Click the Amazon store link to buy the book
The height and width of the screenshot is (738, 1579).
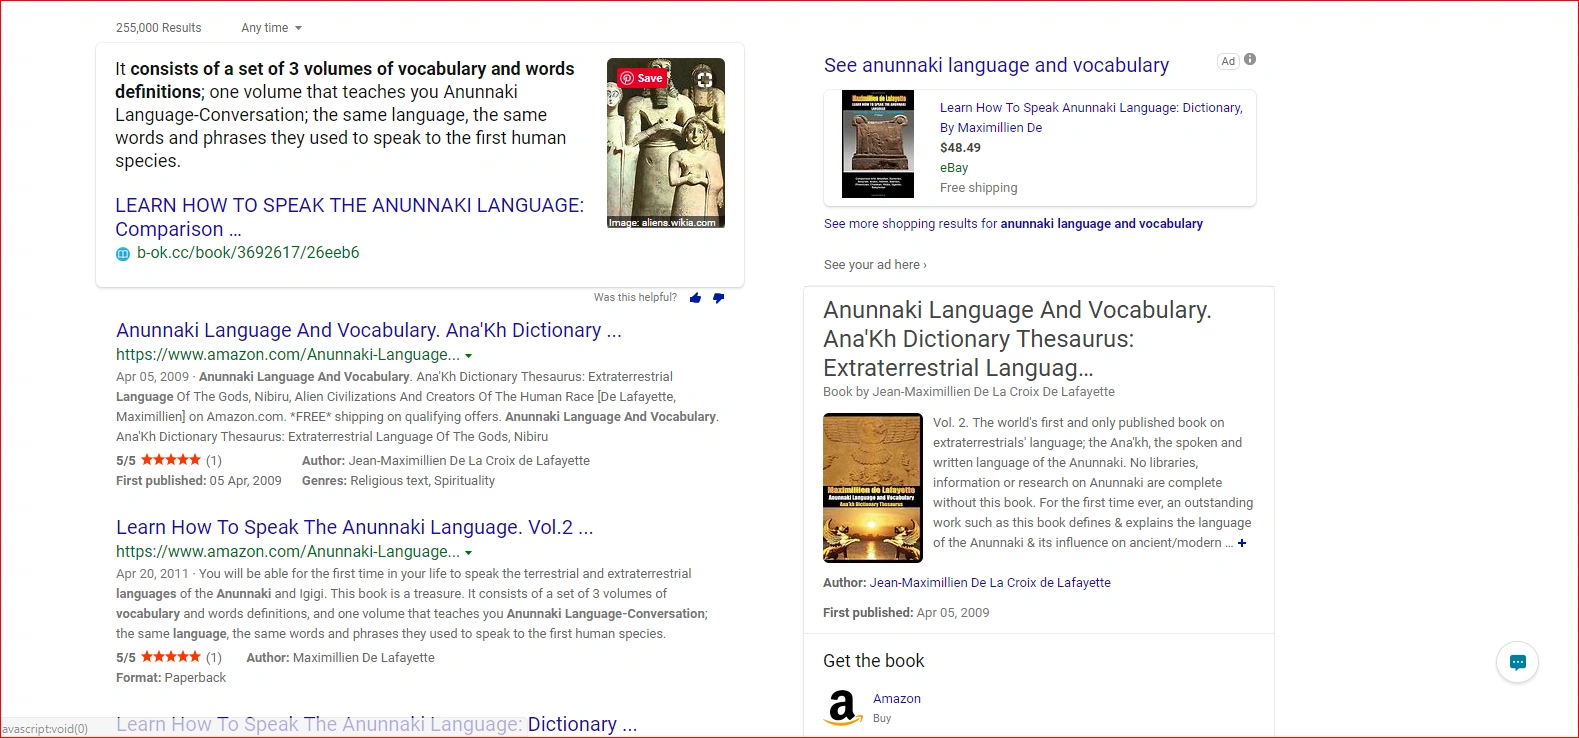[897, 699]
